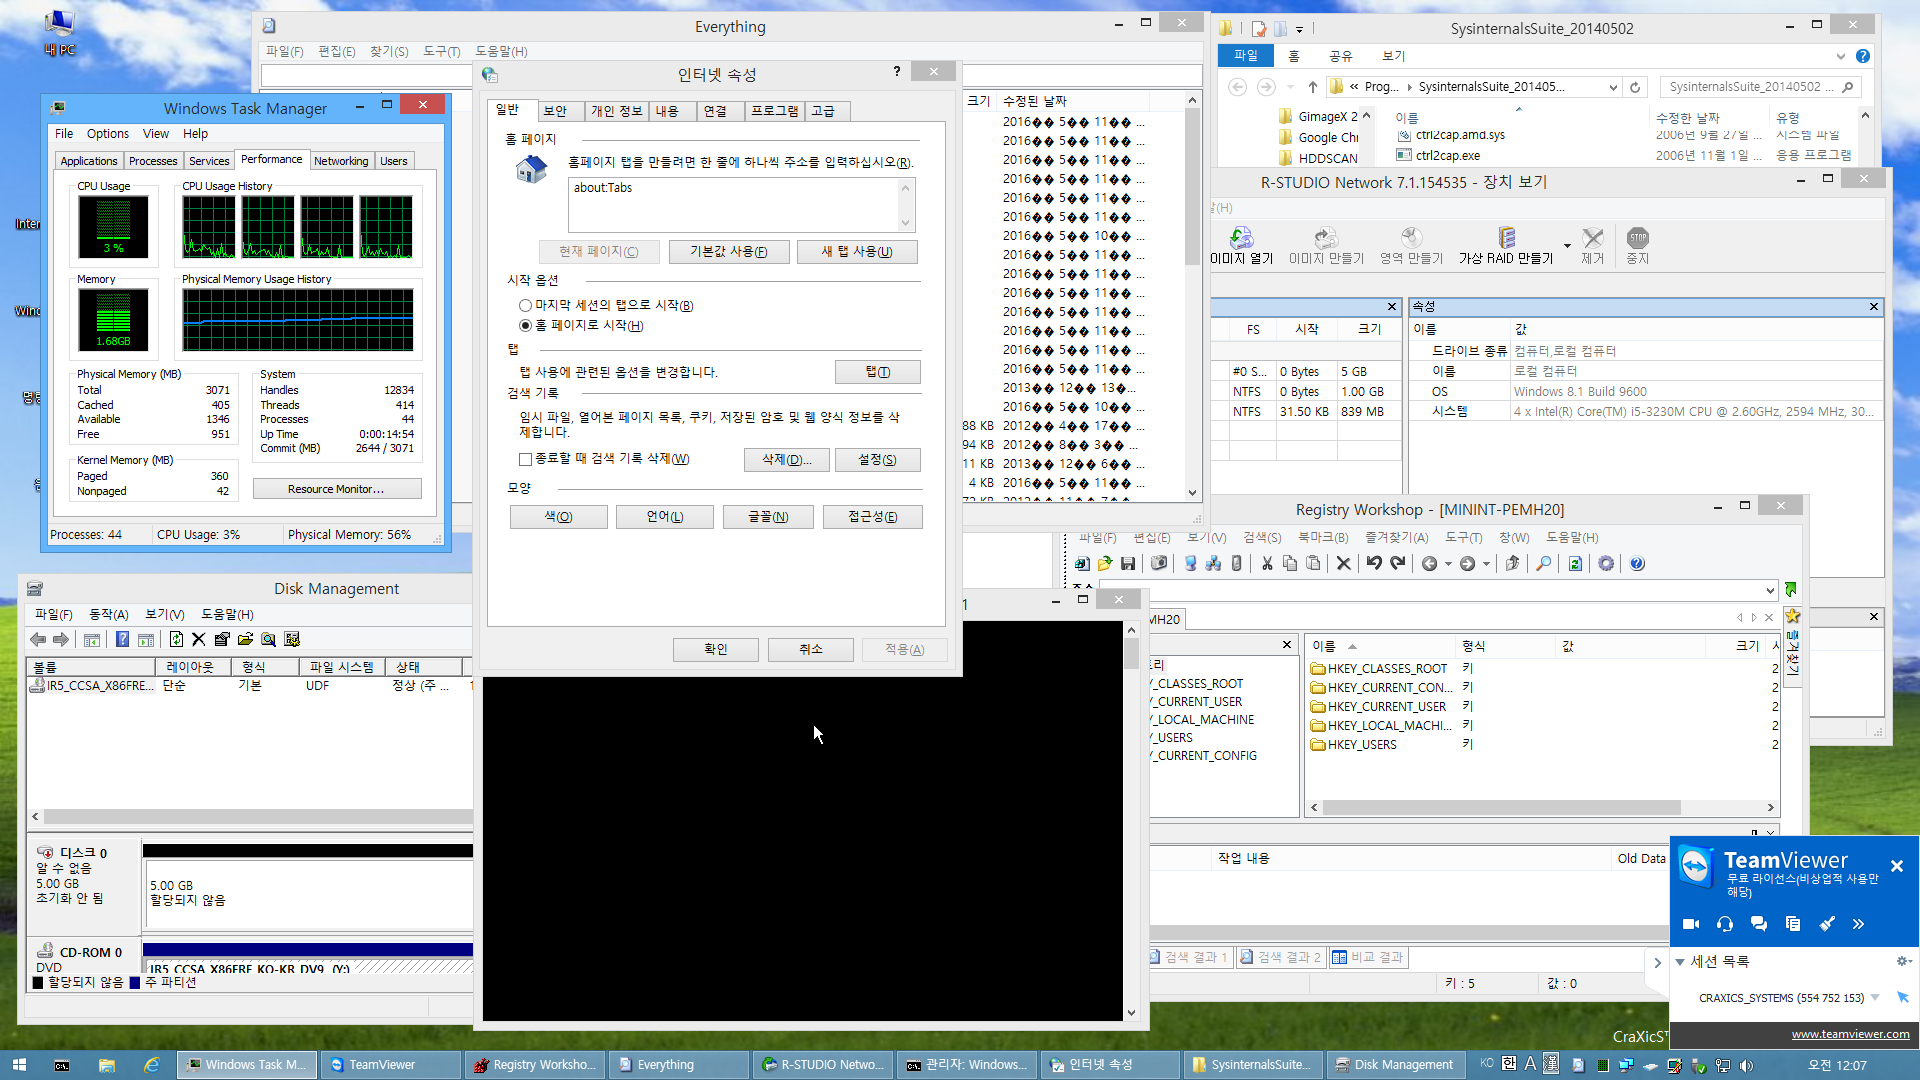Open TeamViewer session list gear dropdown
Image resolution: width=1920 pixels, height=1080 pixels.
click(1903, 962)
